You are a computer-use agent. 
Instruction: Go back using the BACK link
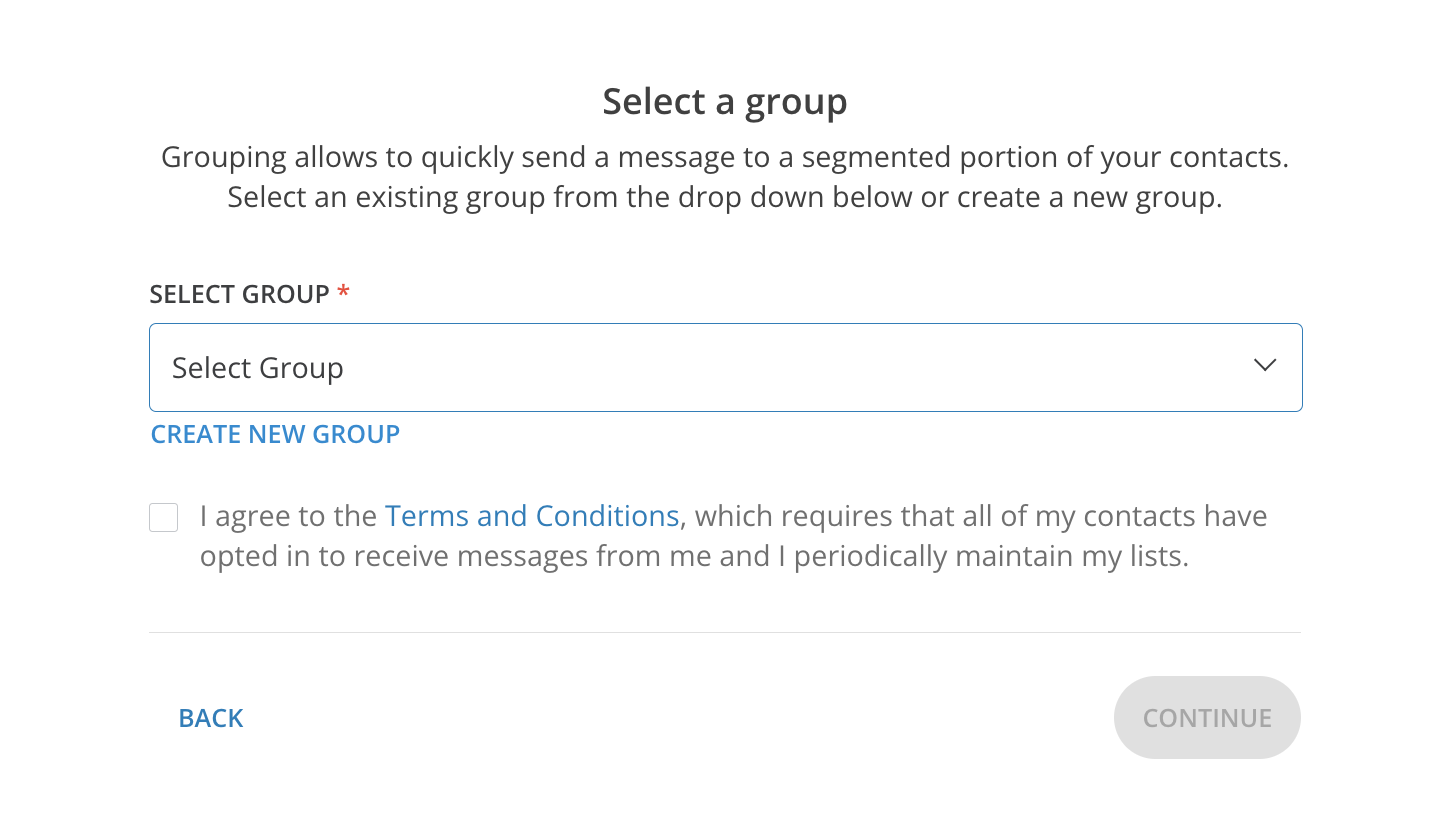click(x=210, y=718)
